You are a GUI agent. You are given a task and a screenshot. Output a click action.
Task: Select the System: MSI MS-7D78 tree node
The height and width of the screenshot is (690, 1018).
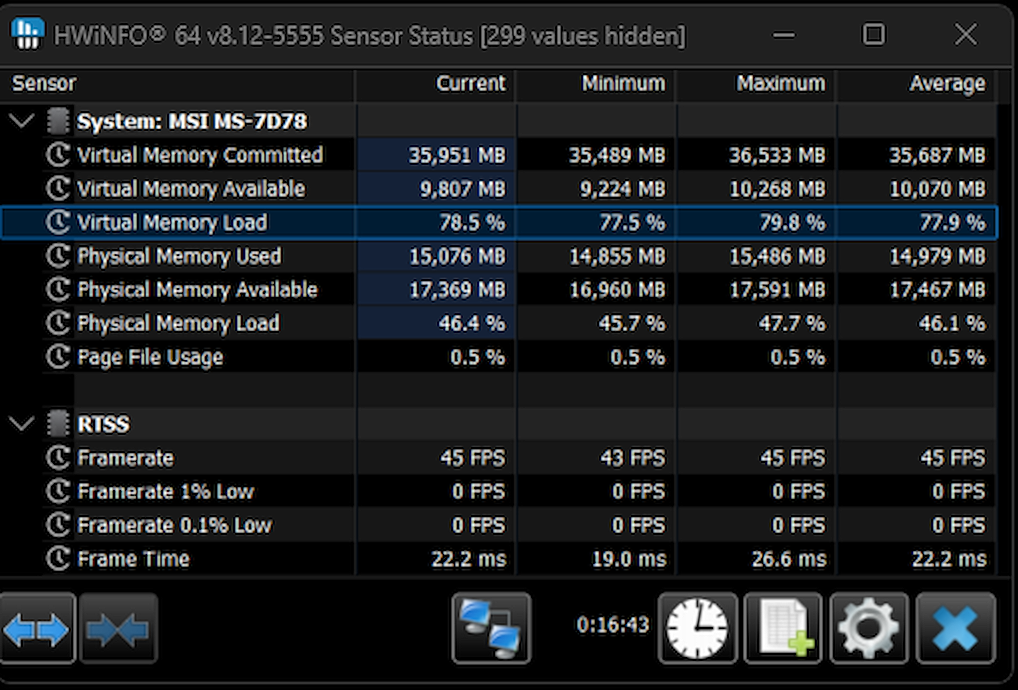tap(192, 121)
